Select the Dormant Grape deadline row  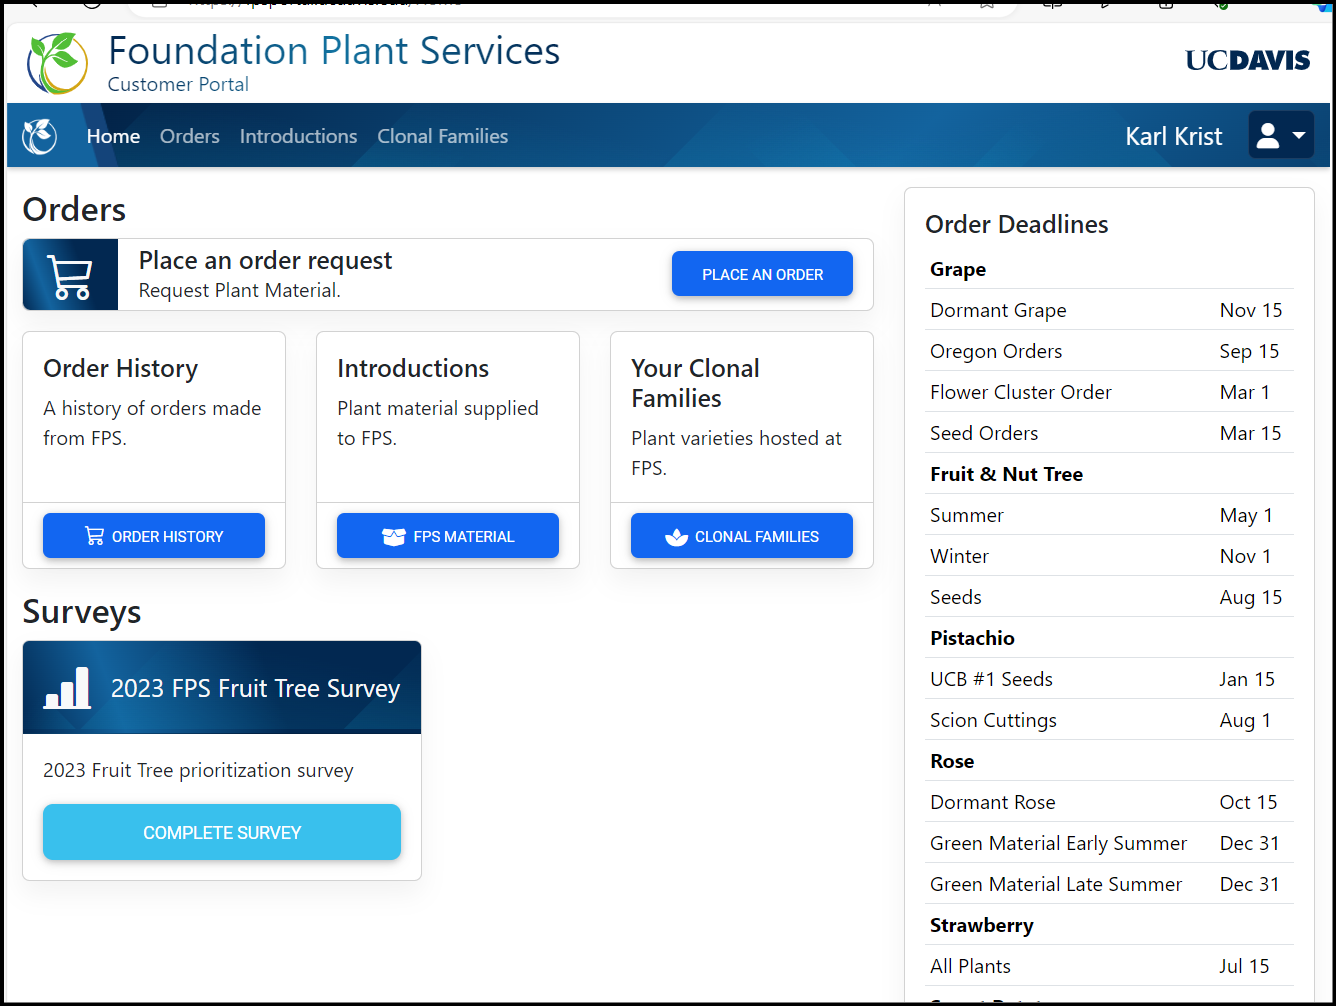[1108, 310]
